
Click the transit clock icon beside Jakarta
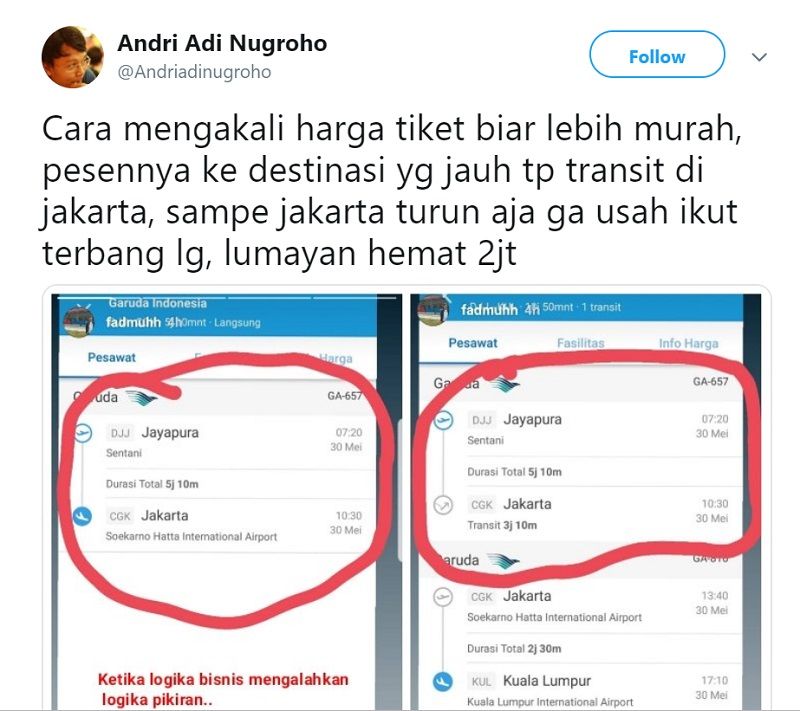tap(443, 505)
